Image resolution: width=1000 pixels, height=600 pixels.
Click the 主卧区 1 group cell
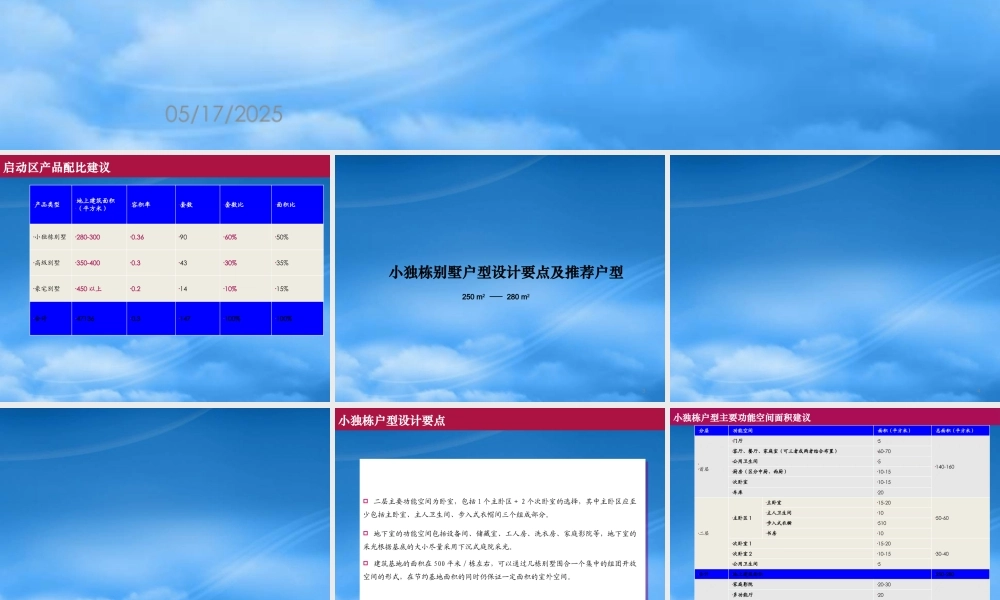pos(746,518)
